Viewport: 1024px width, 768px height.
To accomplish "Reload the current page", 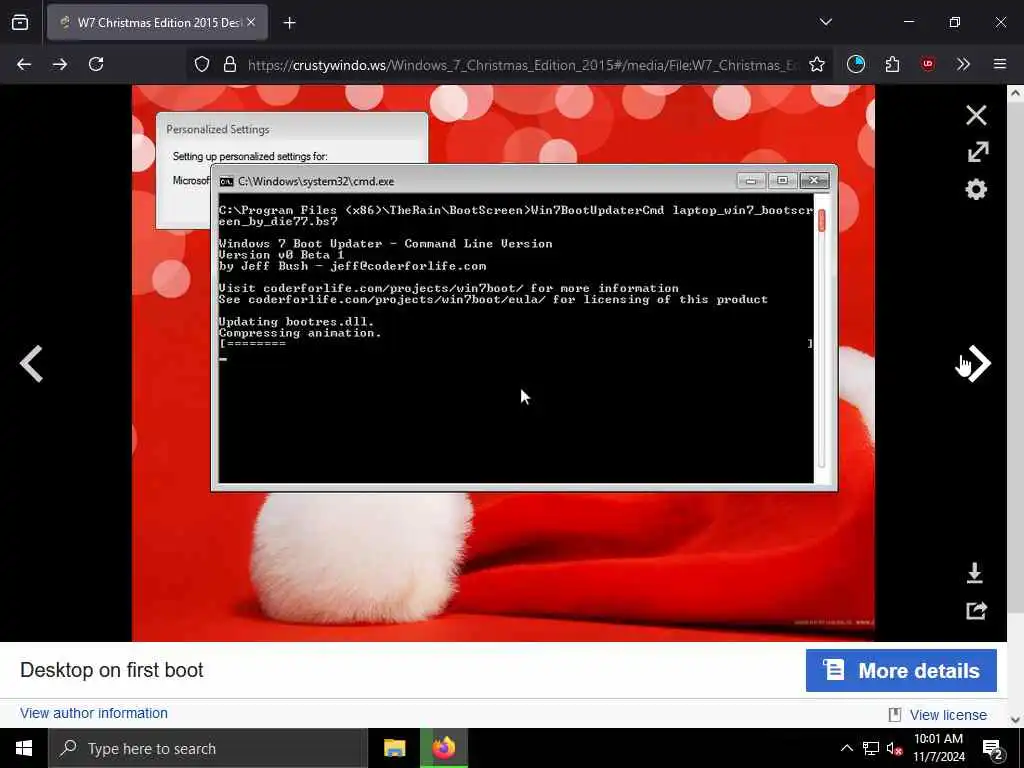I will pyautogui.click(x=96, y=64).
